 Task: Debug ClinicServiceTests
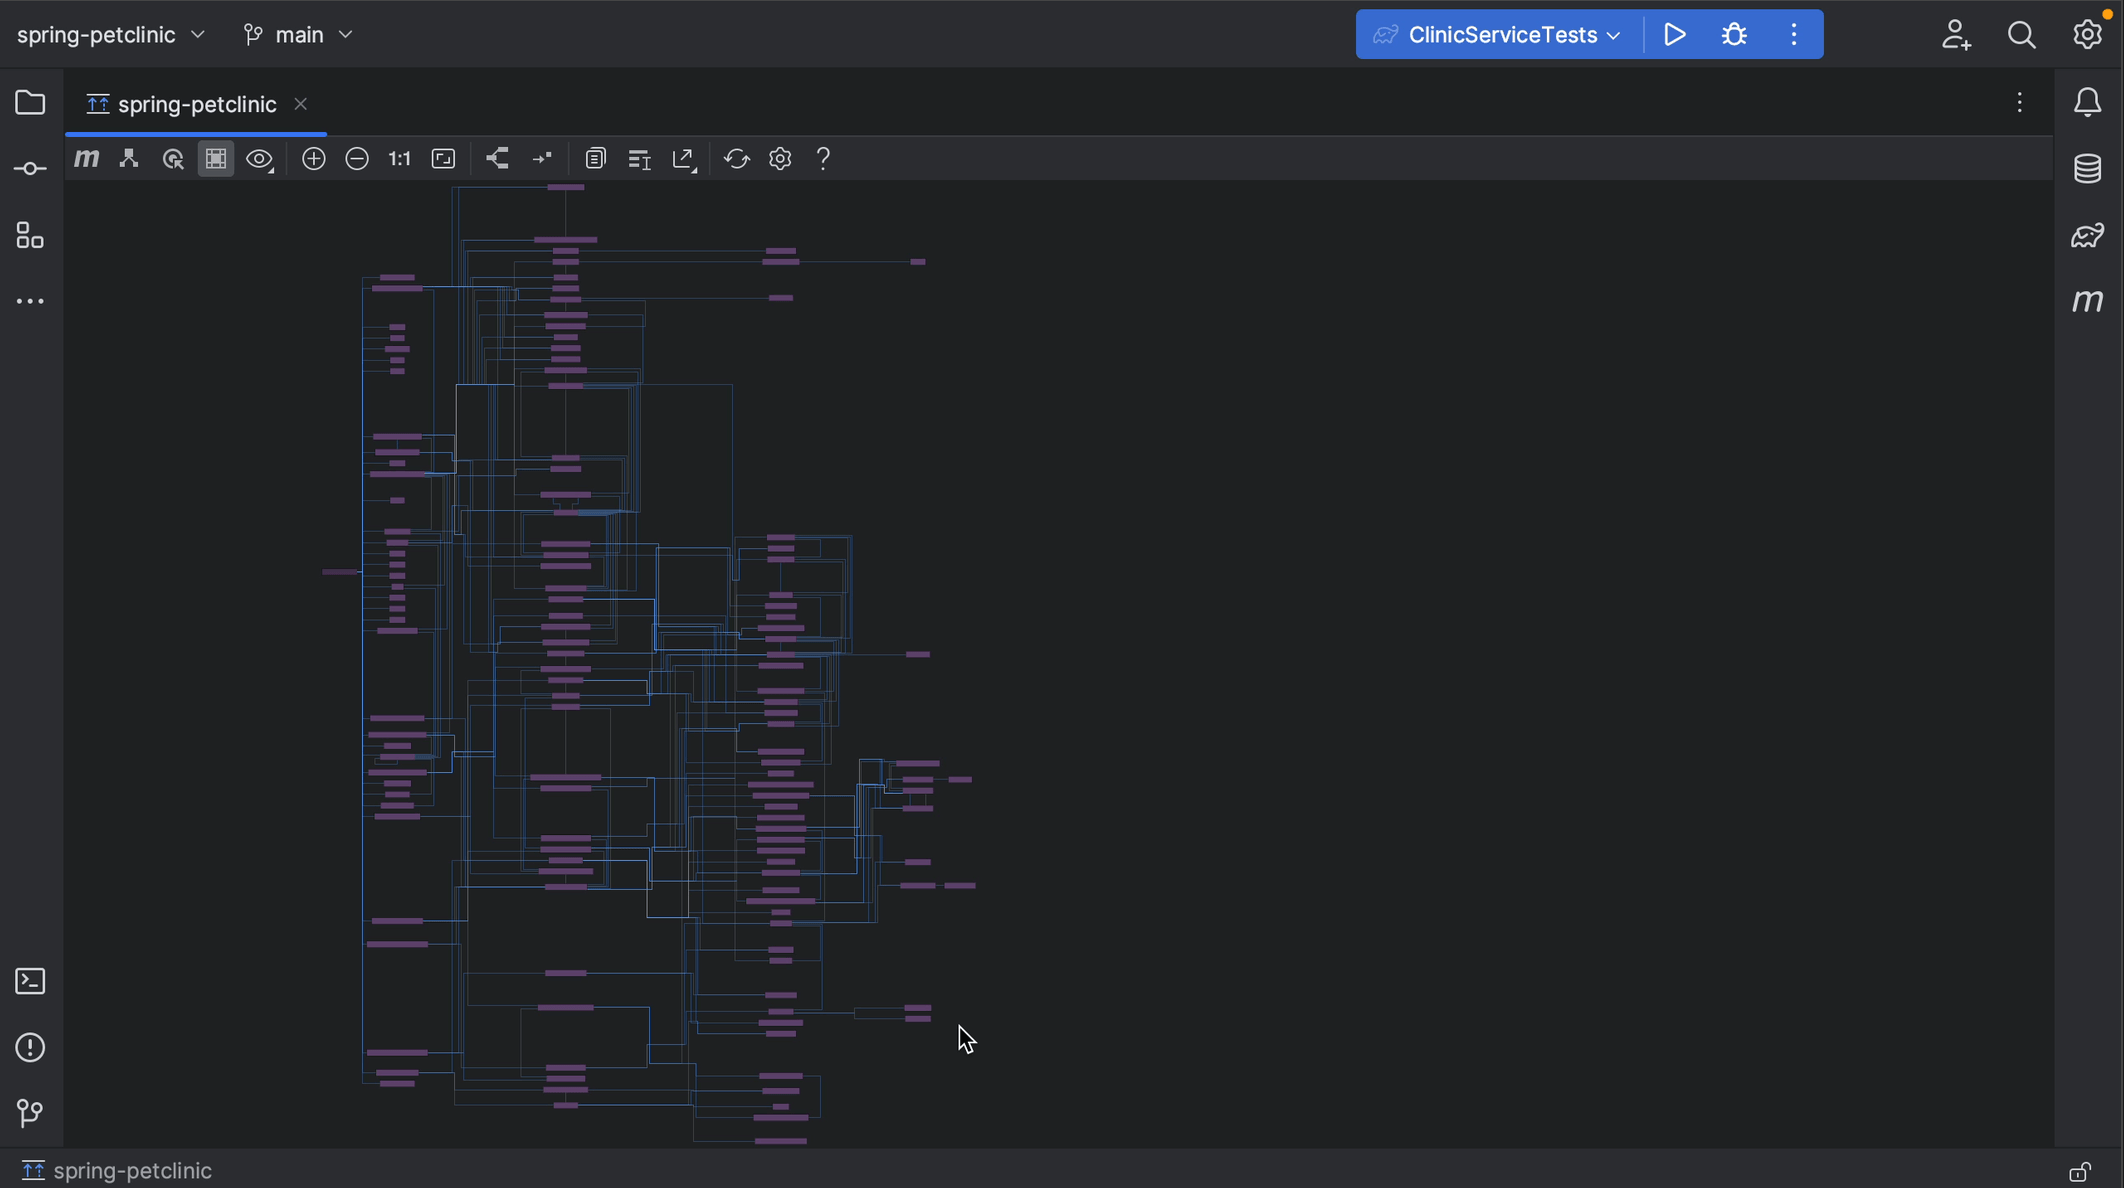tap(1734, 34)
